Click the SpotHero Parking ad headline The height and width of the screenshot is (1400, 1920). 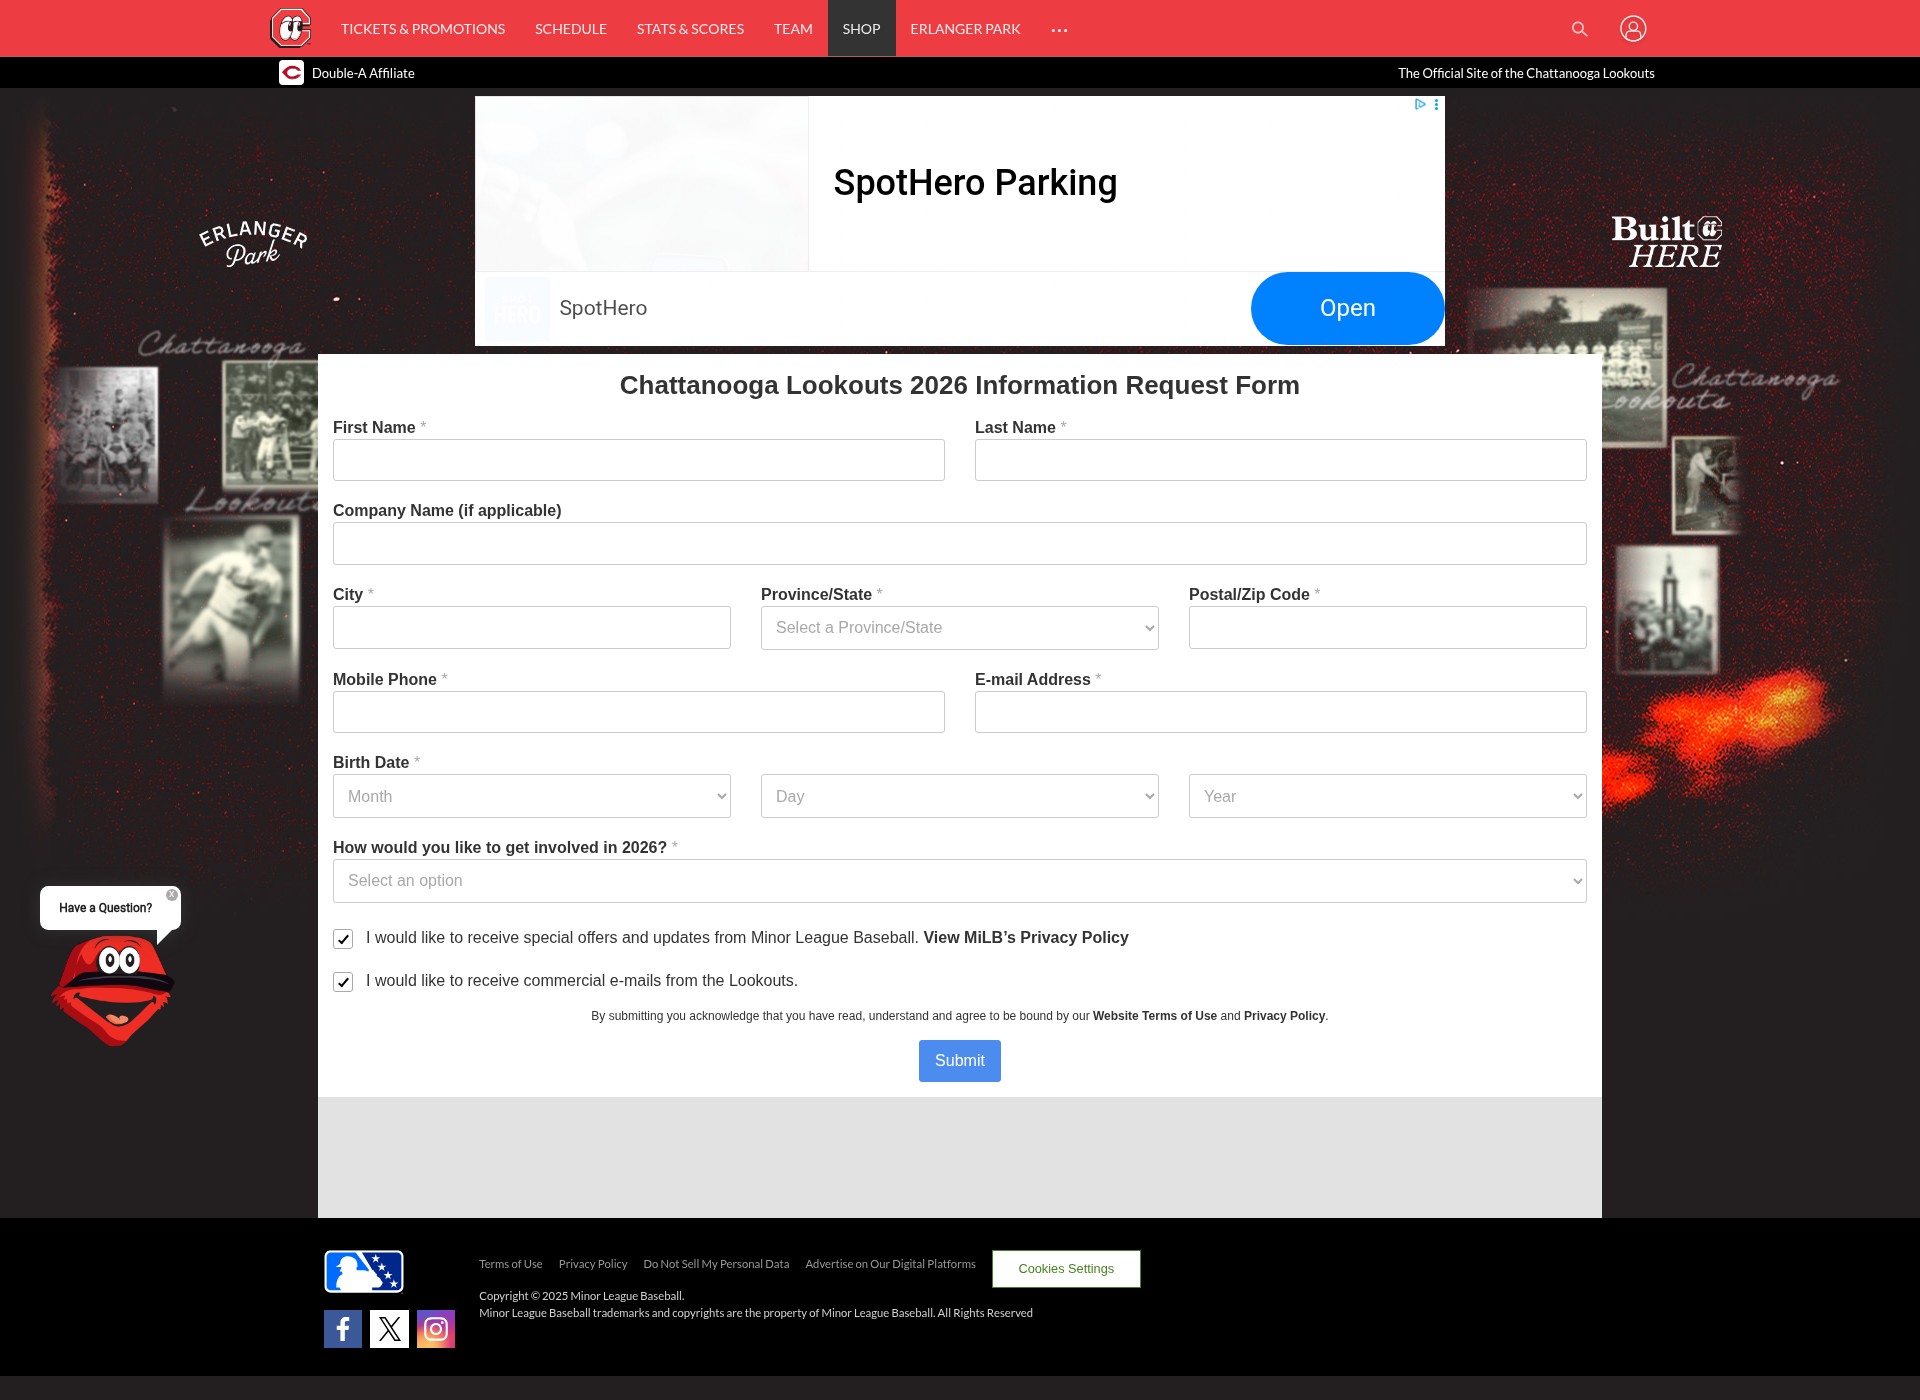tap(975, 183)
